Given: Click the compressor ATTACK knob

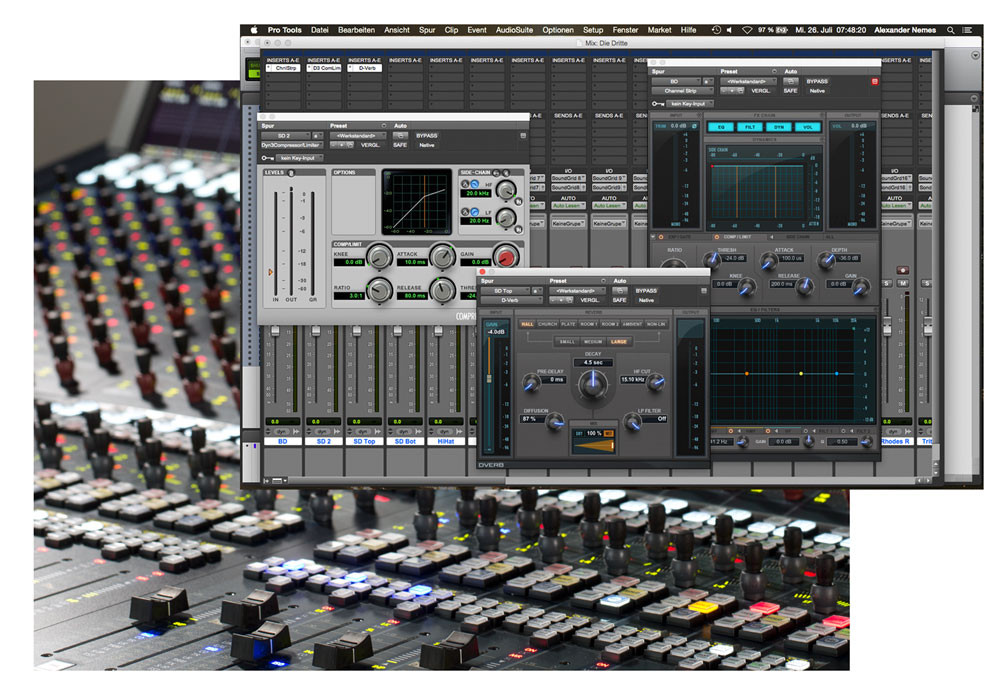Looking at the screenshot, I should [442, 257].
